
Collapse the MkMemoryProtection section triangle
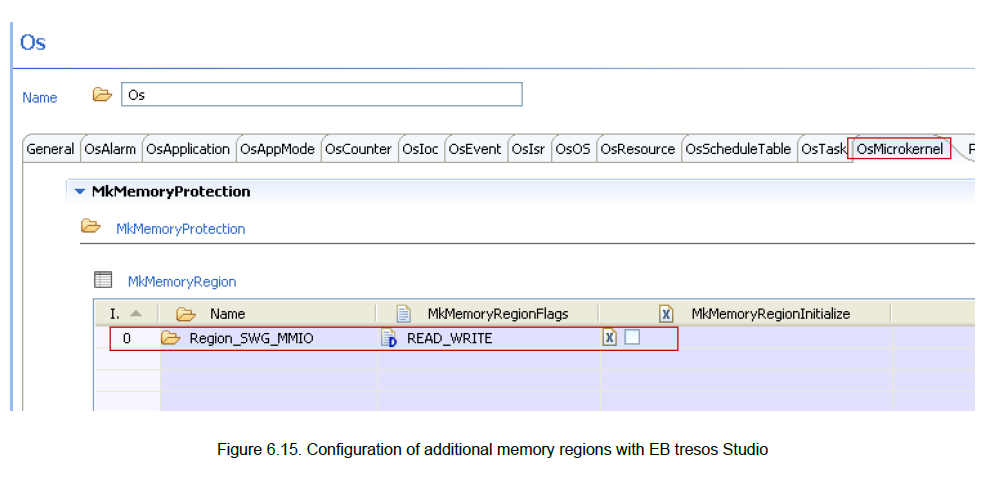79,192
